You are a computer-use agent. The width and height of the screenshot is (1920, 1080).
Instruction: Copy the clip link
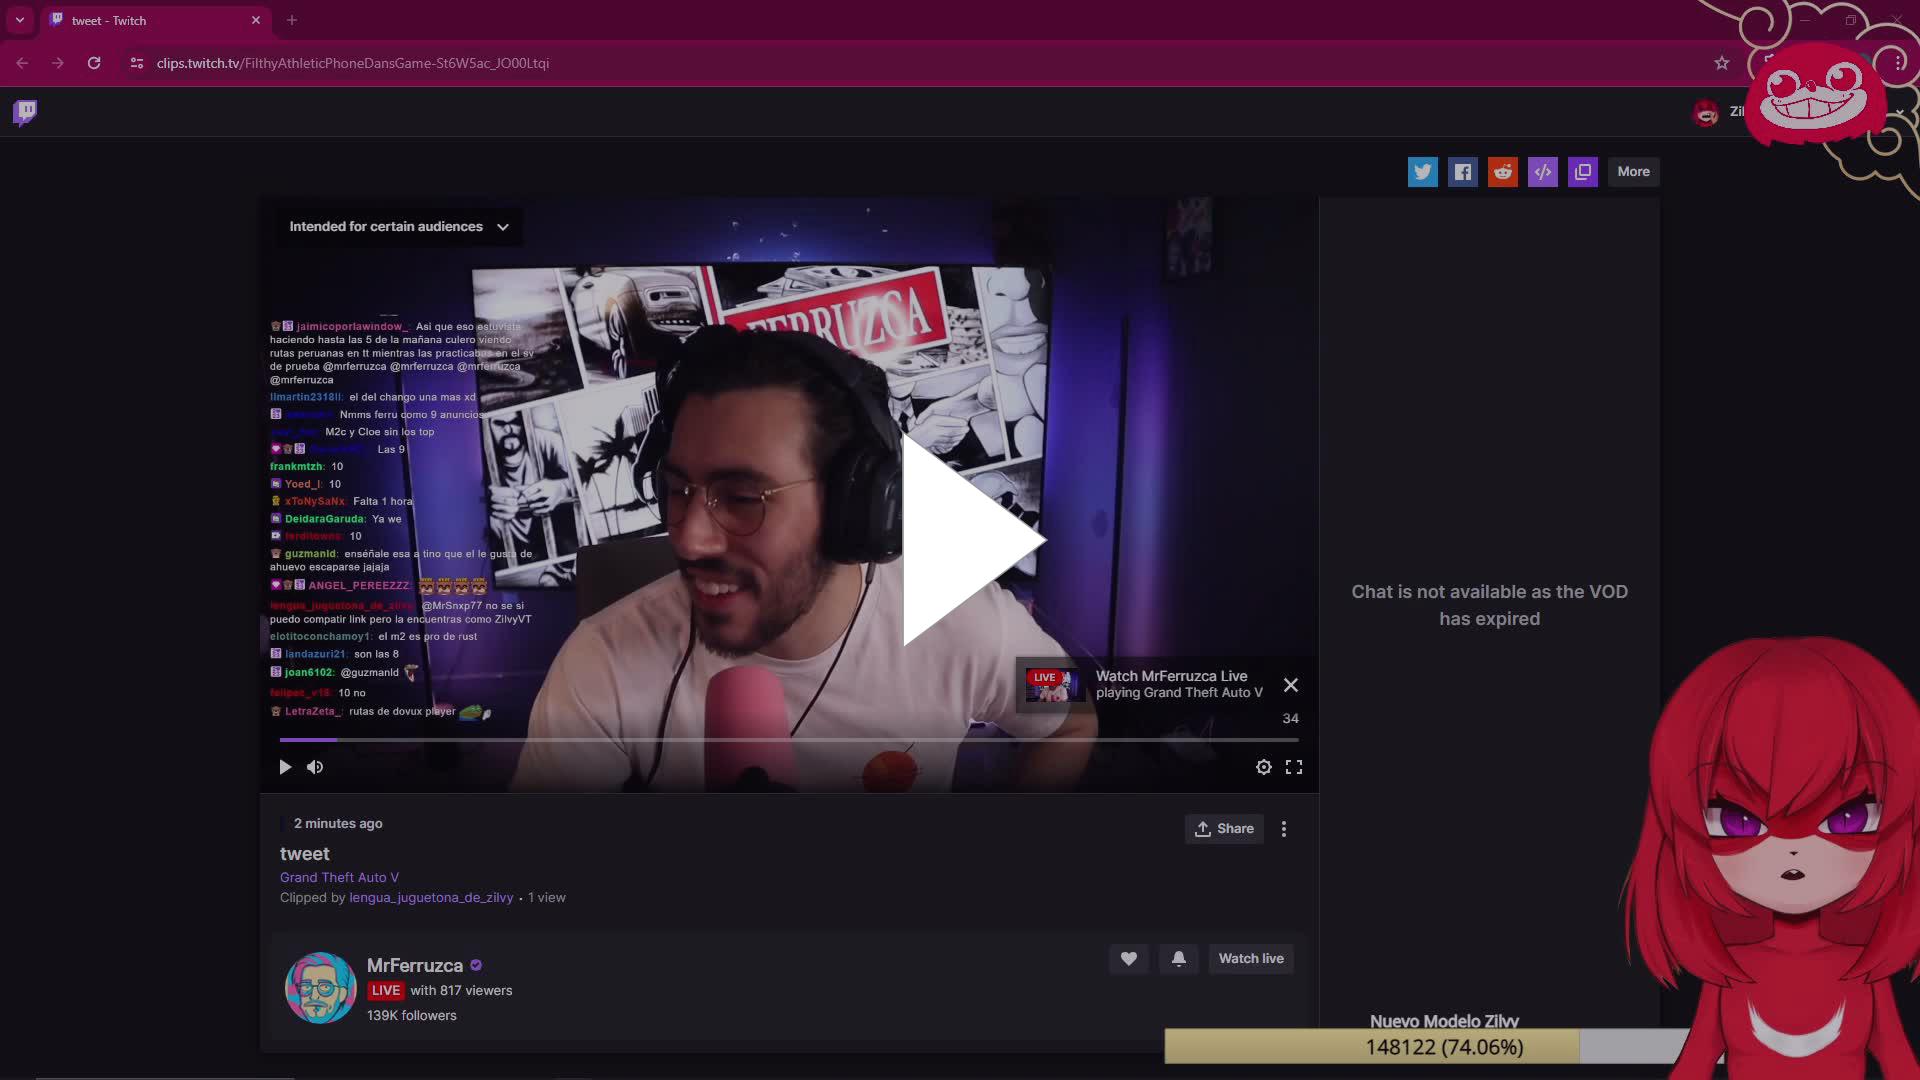click(1582, 171)
